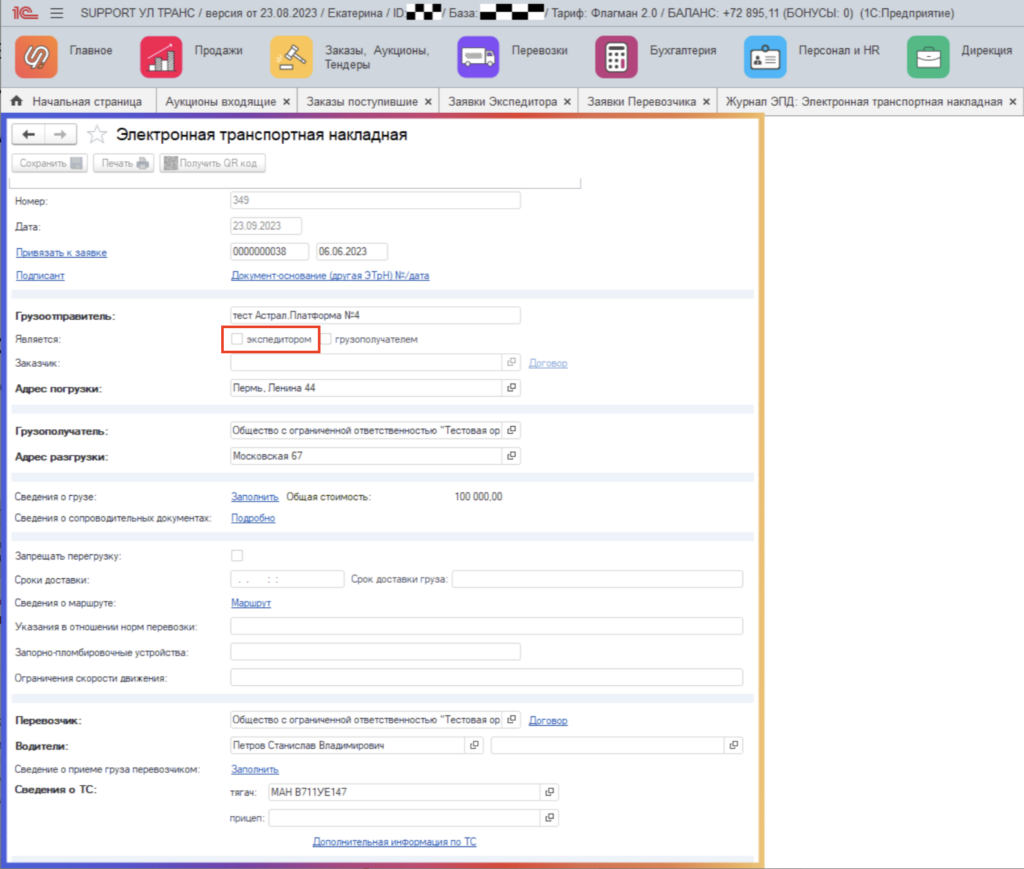Open the Адрес погрузки selection icon
1024x869 pixels.
pos(511,388)
